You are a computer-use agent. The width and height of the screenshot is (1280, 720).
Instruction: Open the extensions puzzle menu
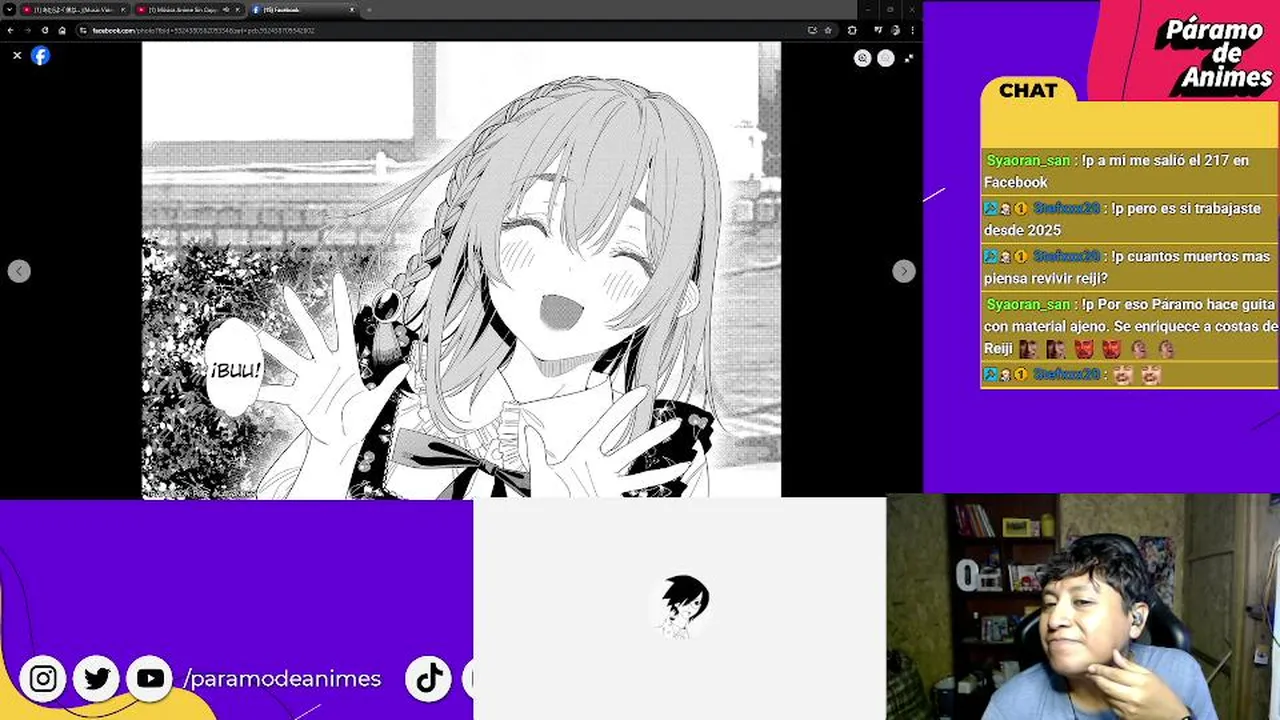pyautogui.click(x=852, y=30)
